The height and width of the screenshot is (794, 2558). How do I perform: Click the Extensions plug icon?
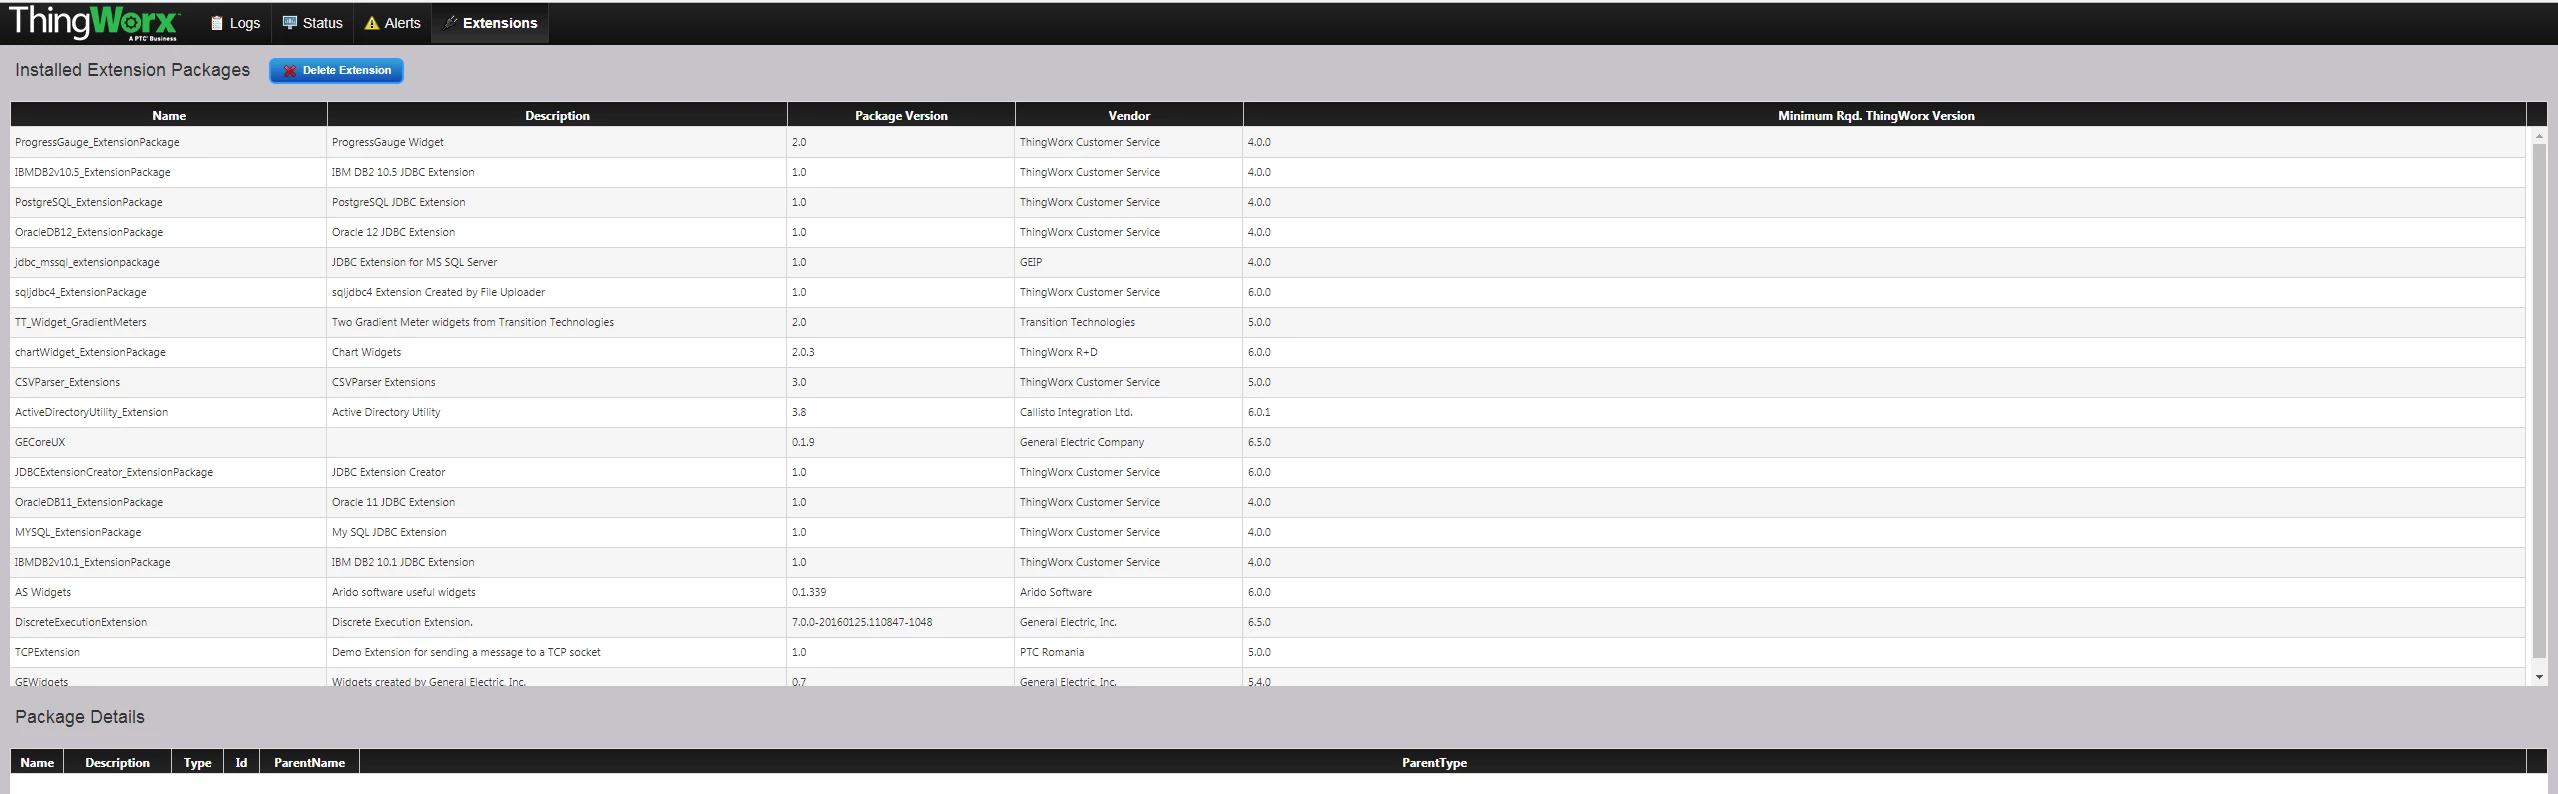pyautogui.click(x=451, y=23)
